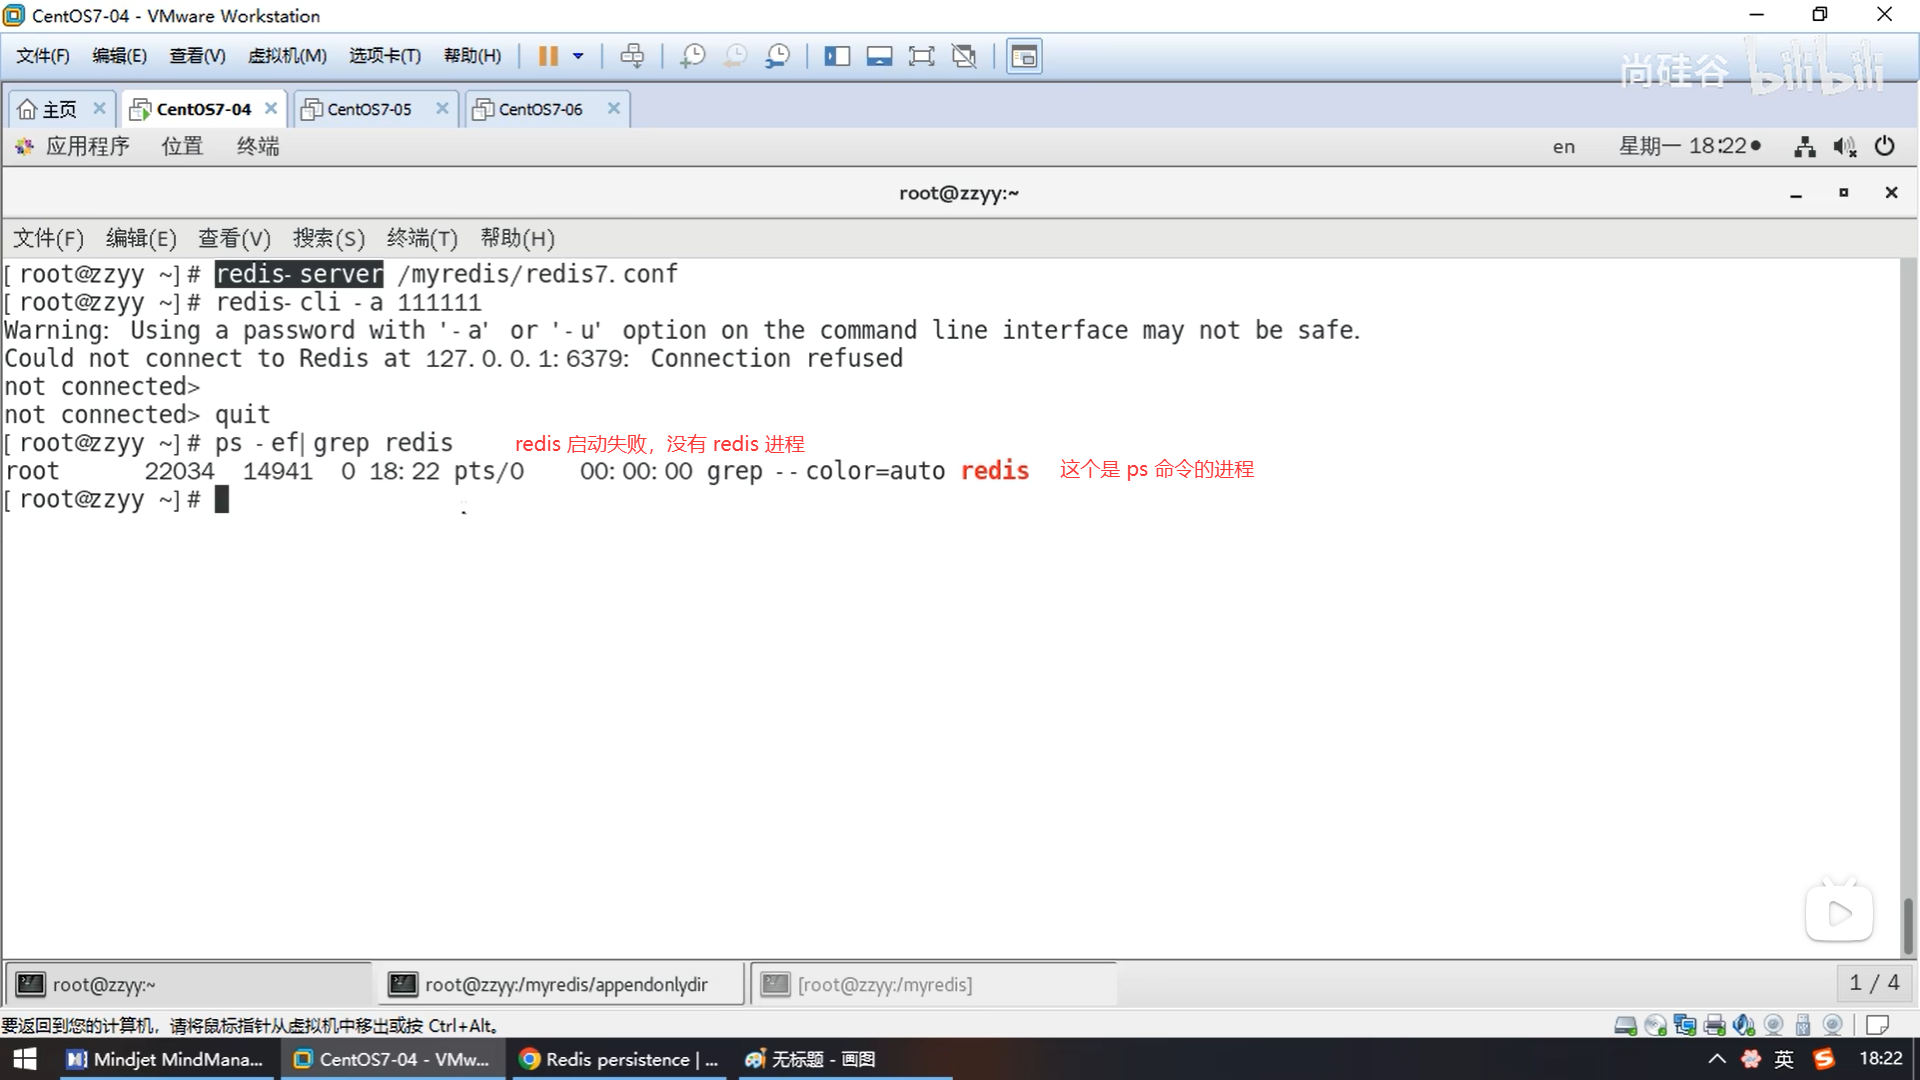Viewport: 1920px width, 1080px height.
Task: Enter full screen mode icon
Action: (921, 56)
